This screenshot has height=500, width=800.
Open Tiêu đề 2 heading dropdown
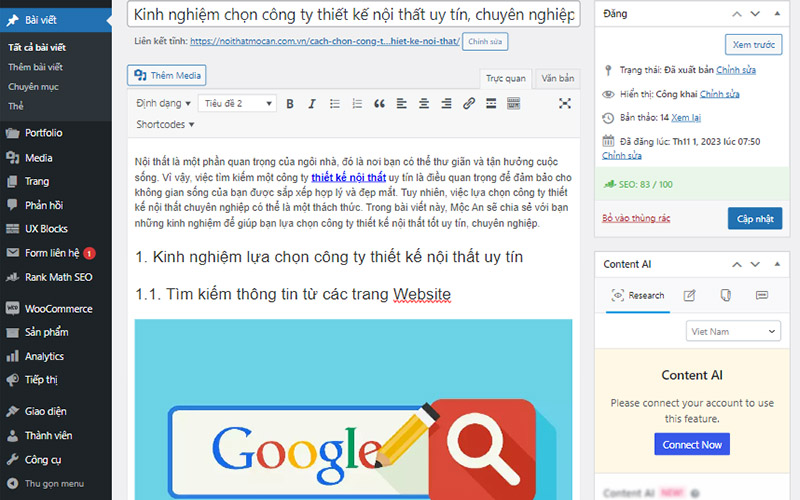coord(237,104)
